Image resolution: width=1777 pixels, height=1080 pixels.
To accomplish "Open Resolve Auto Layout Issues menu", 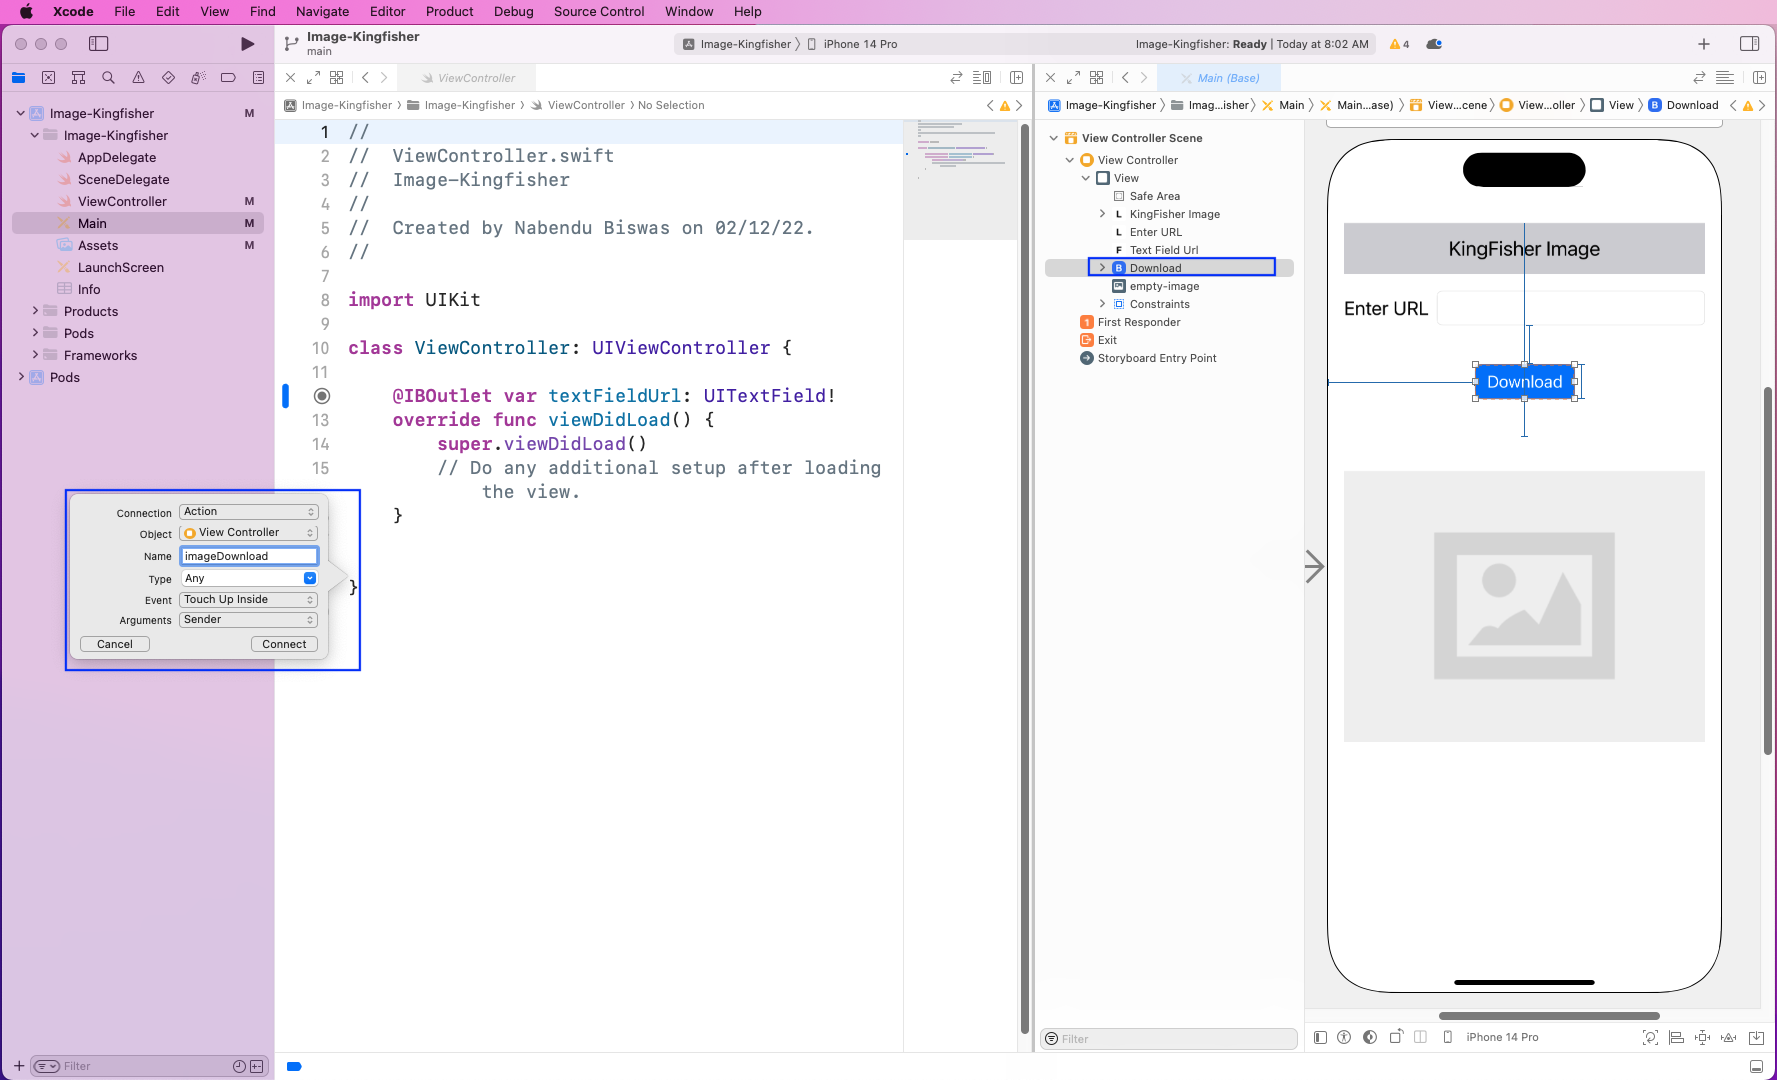I will (x=1729, y=1038).
